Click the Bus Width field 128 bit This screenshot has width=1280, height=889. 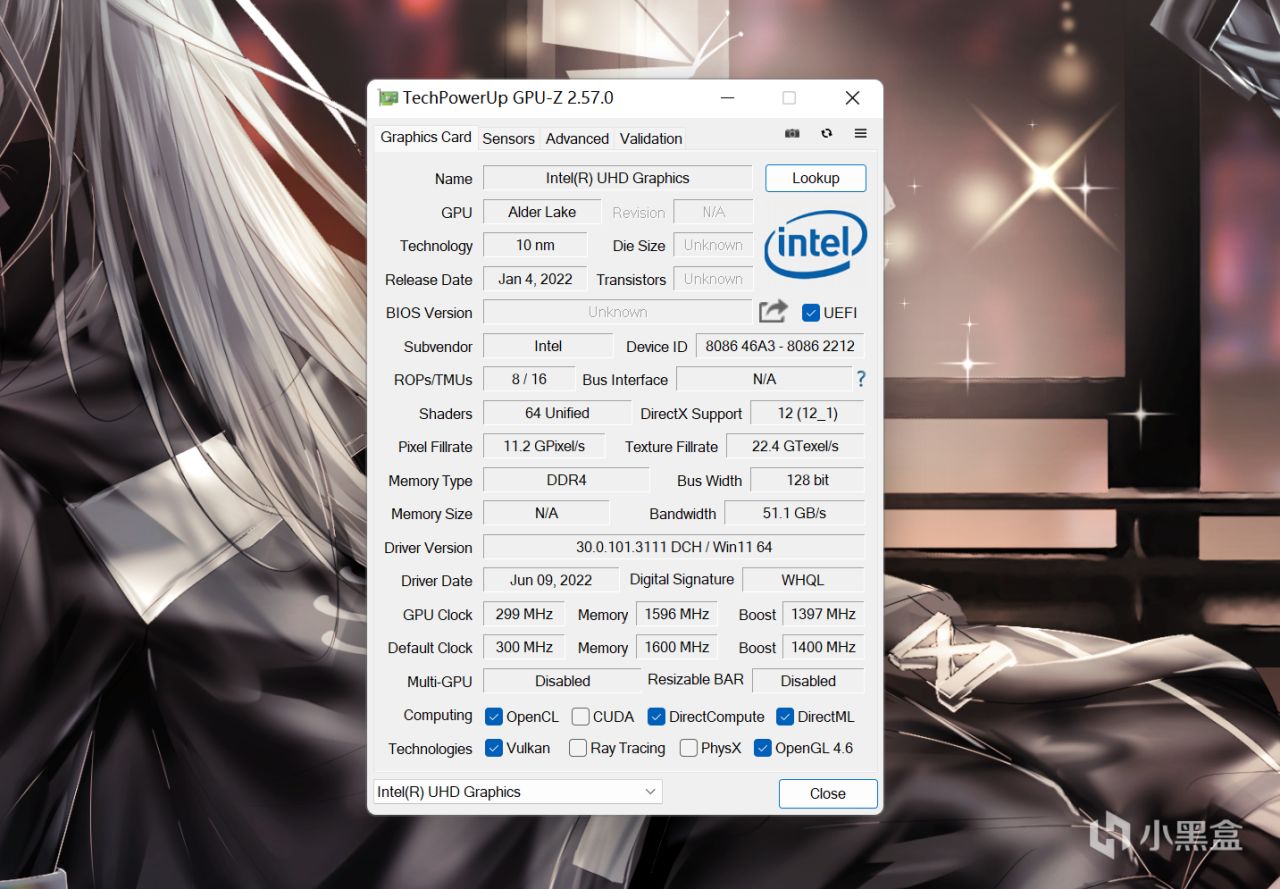pos(807,480)
